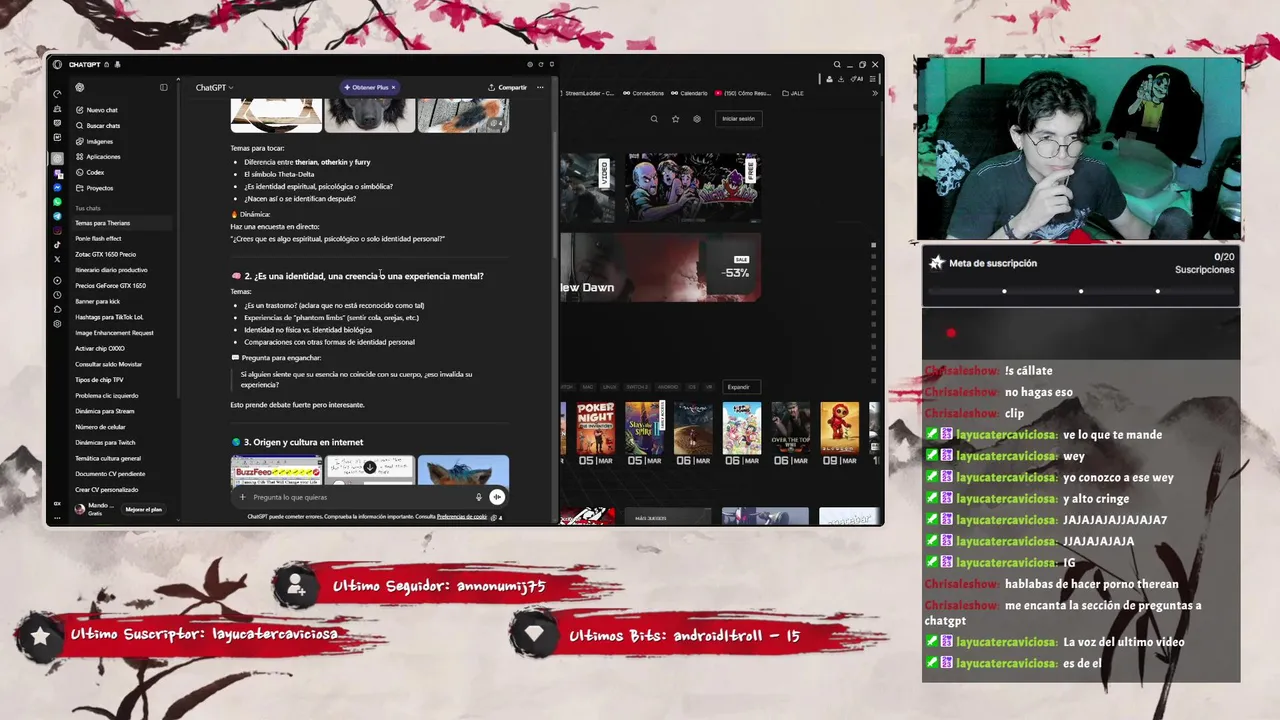Click the ChatGPT panel icon in browser sidebar
Viewport: 1280px width, 720px height.
tap(57, 158)
